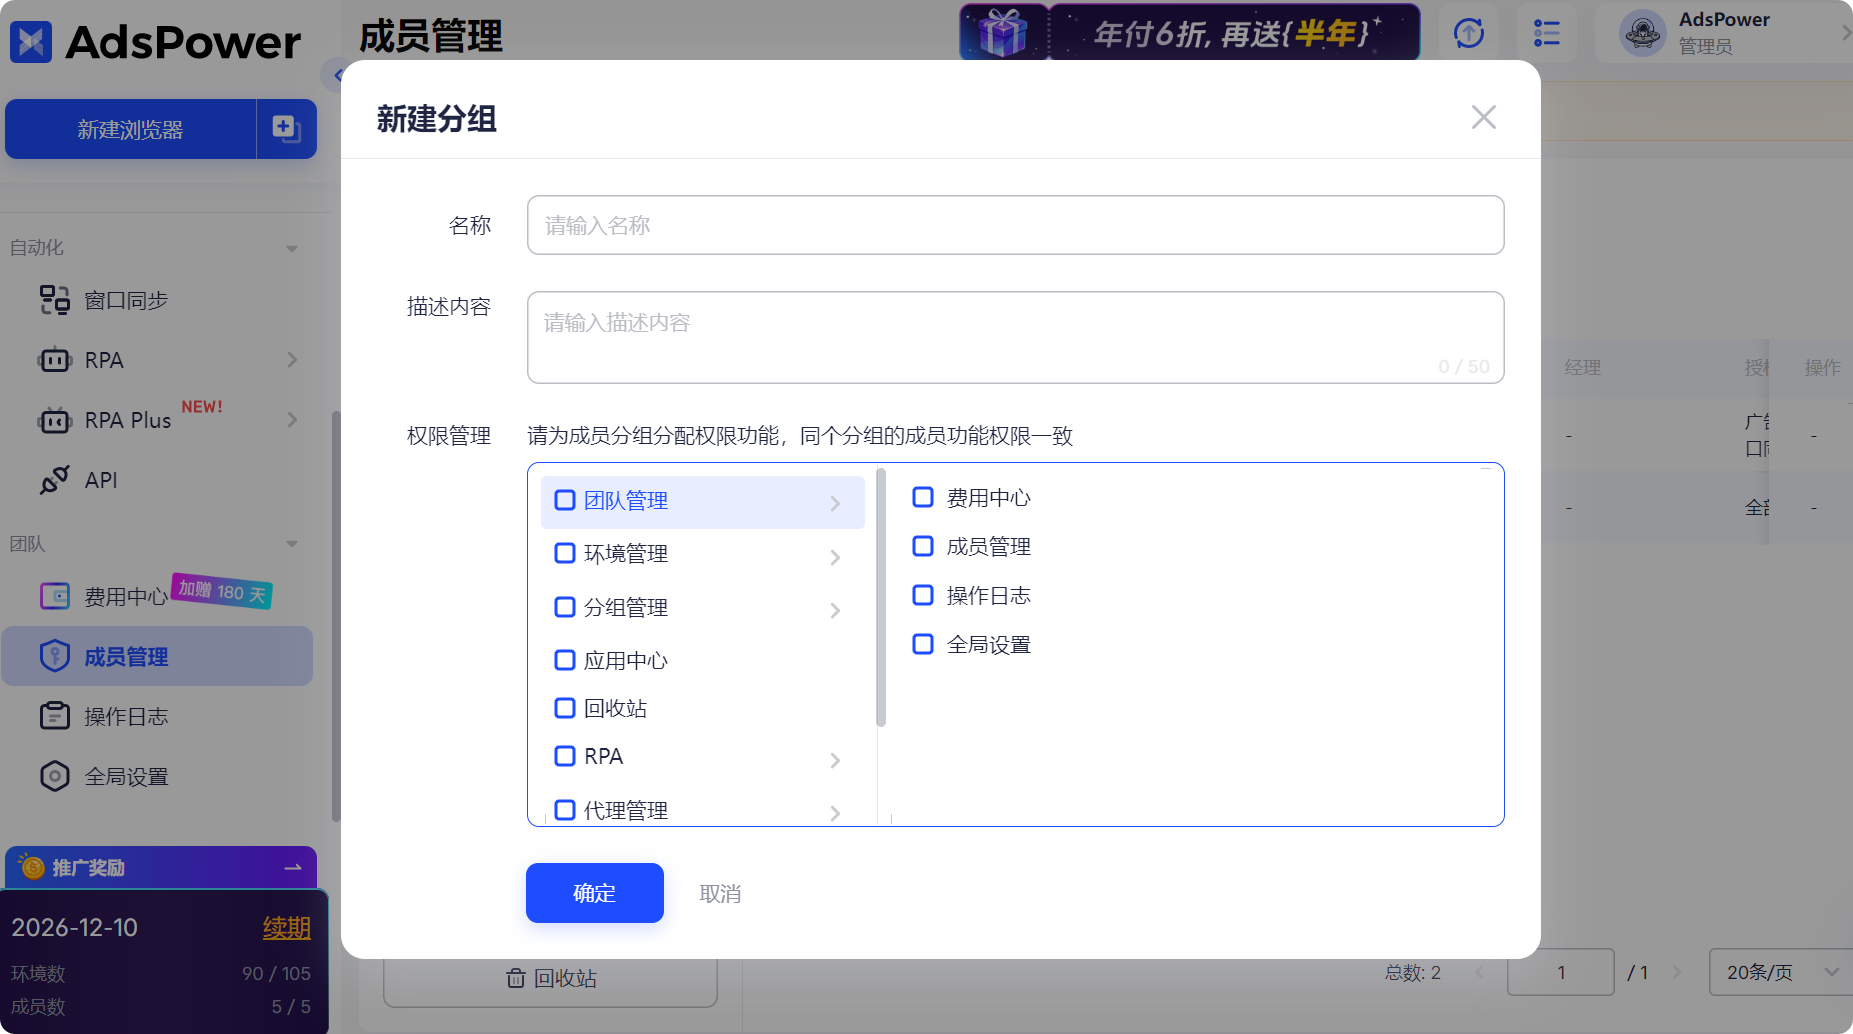Click the add browser icon beside 新建浏览器

pyautogui.click(x=286, y=128)
